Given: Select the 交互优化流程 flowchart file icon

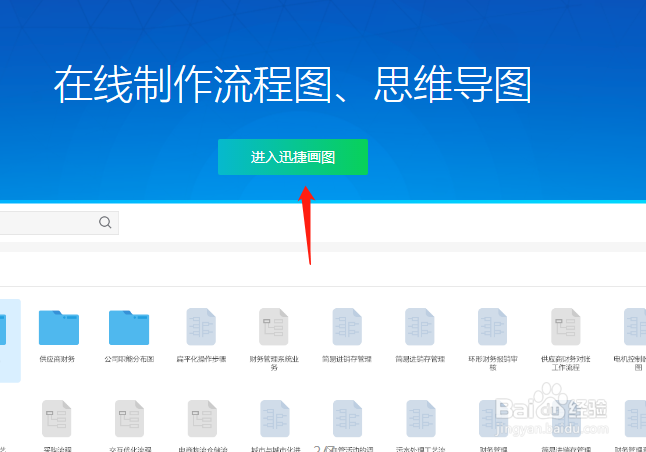Looking at the screenshot, I should (x=129, y=419).
